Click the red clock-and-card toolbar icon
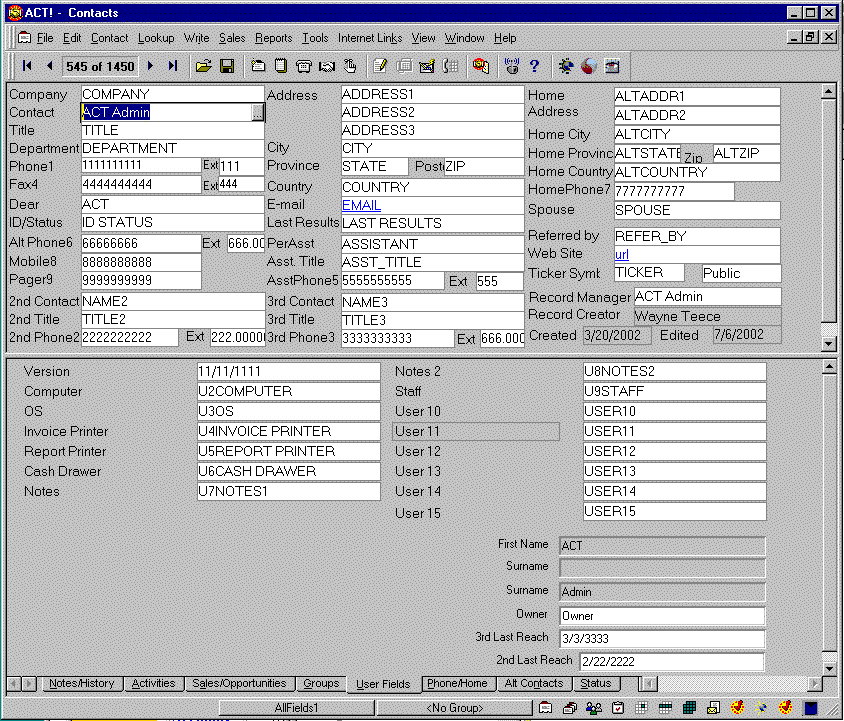The height and width of the screenshot is (721, 844). 481,66
